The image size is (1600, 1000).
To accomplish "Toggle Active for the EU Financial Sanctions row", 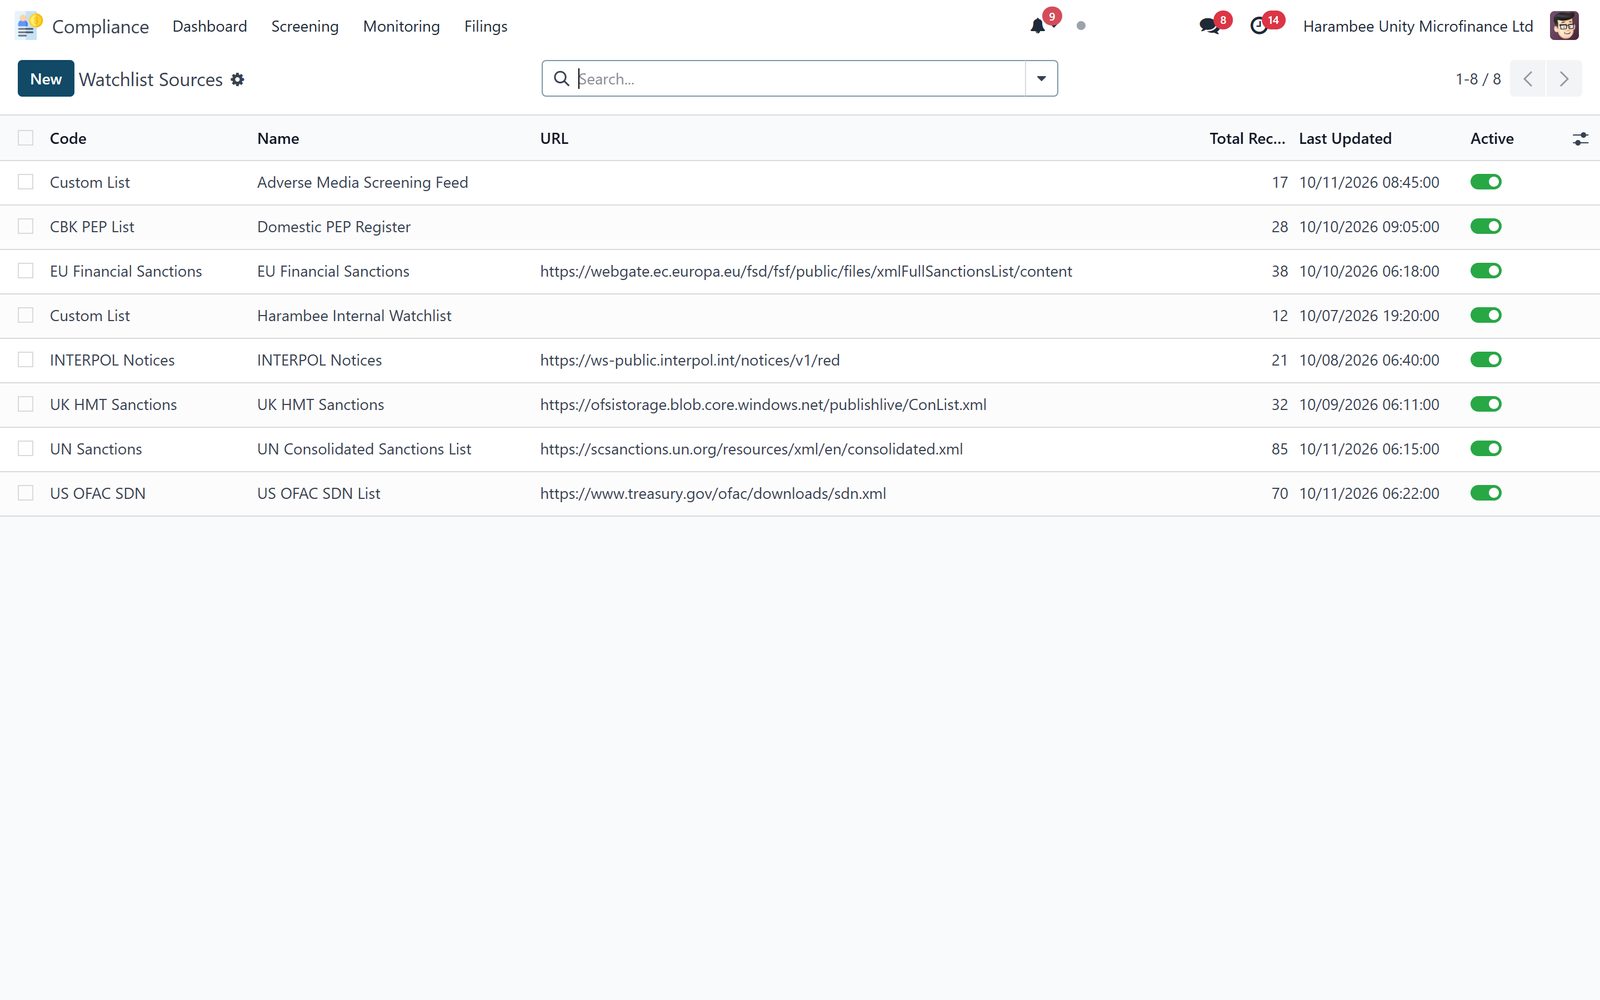I will pos(1486,271).
